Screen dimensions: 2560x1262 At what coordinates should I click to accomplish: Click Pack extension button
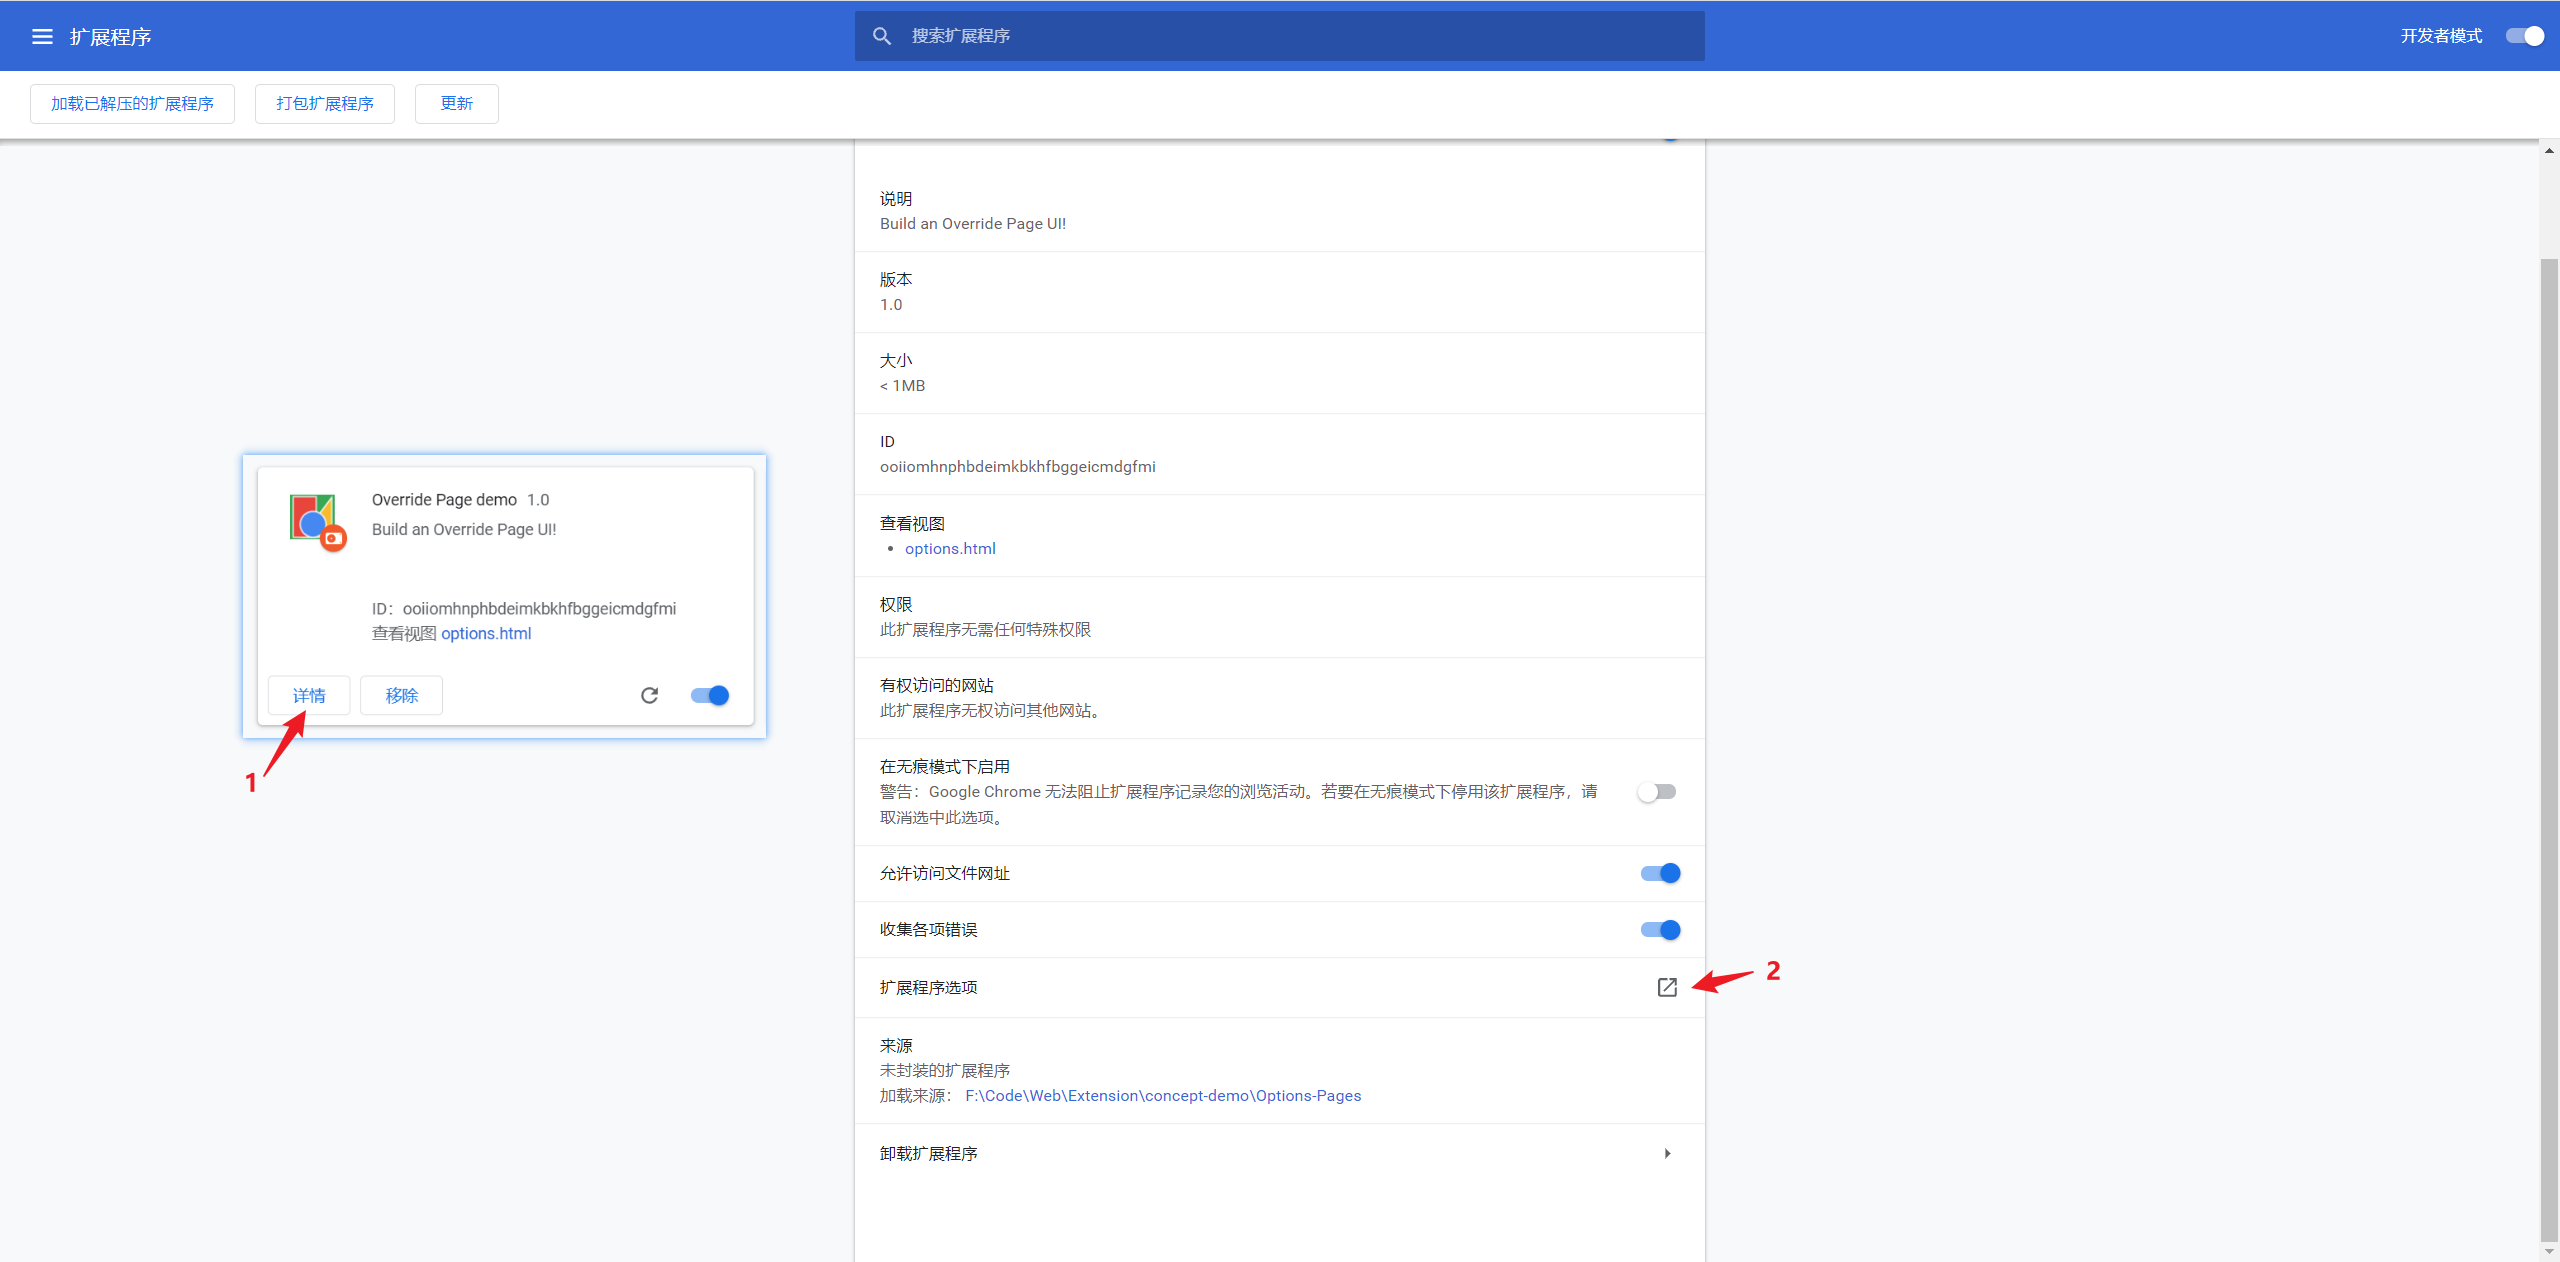click(x=325, y=104)
